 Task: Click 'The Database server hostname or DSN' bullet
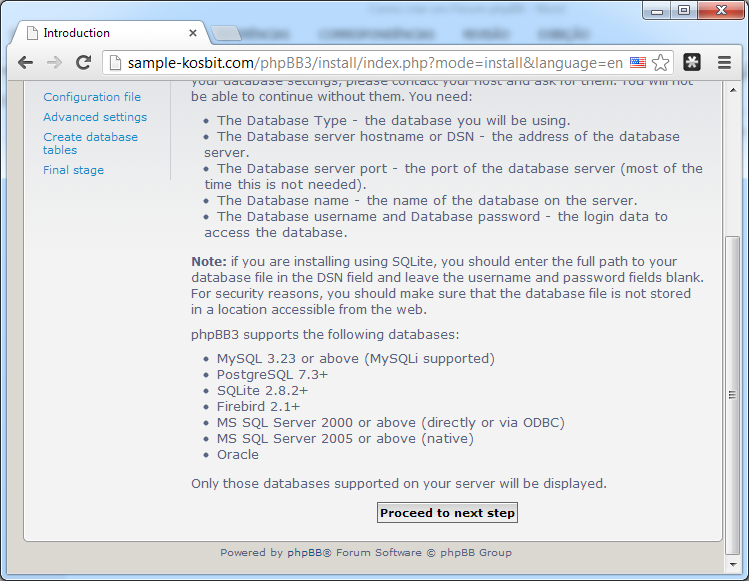(442, 144)
